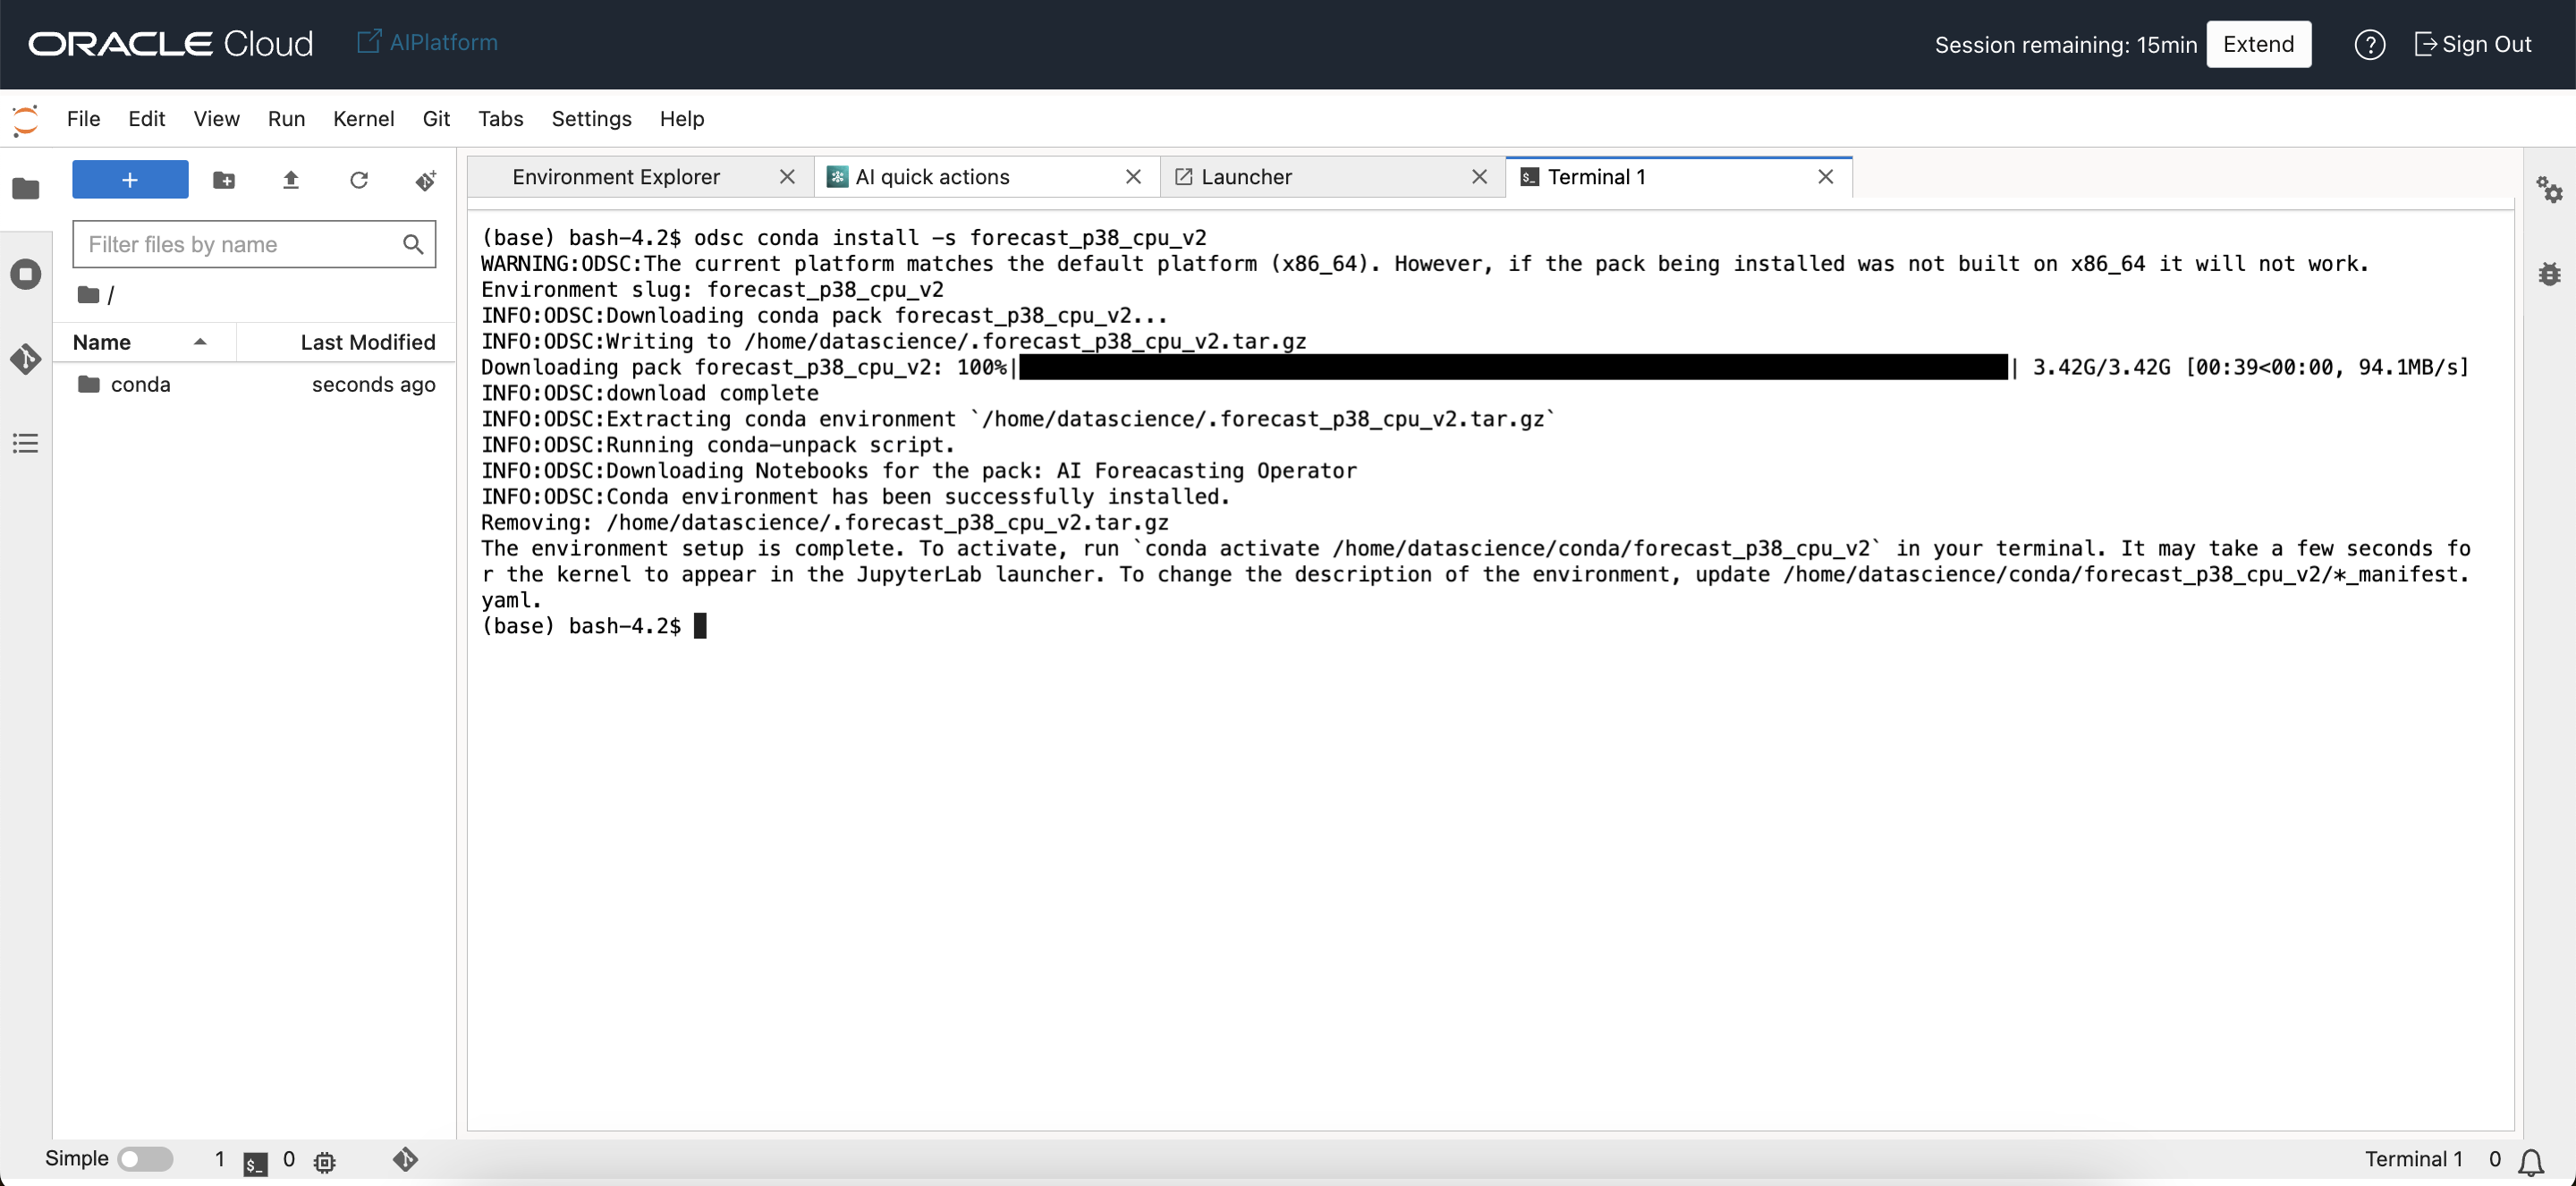The height and width of the screenshot is (1186, 2576).
Task: Switch to the AI quick actions tab
Action: pyautogui.click(x=932, y=177)
